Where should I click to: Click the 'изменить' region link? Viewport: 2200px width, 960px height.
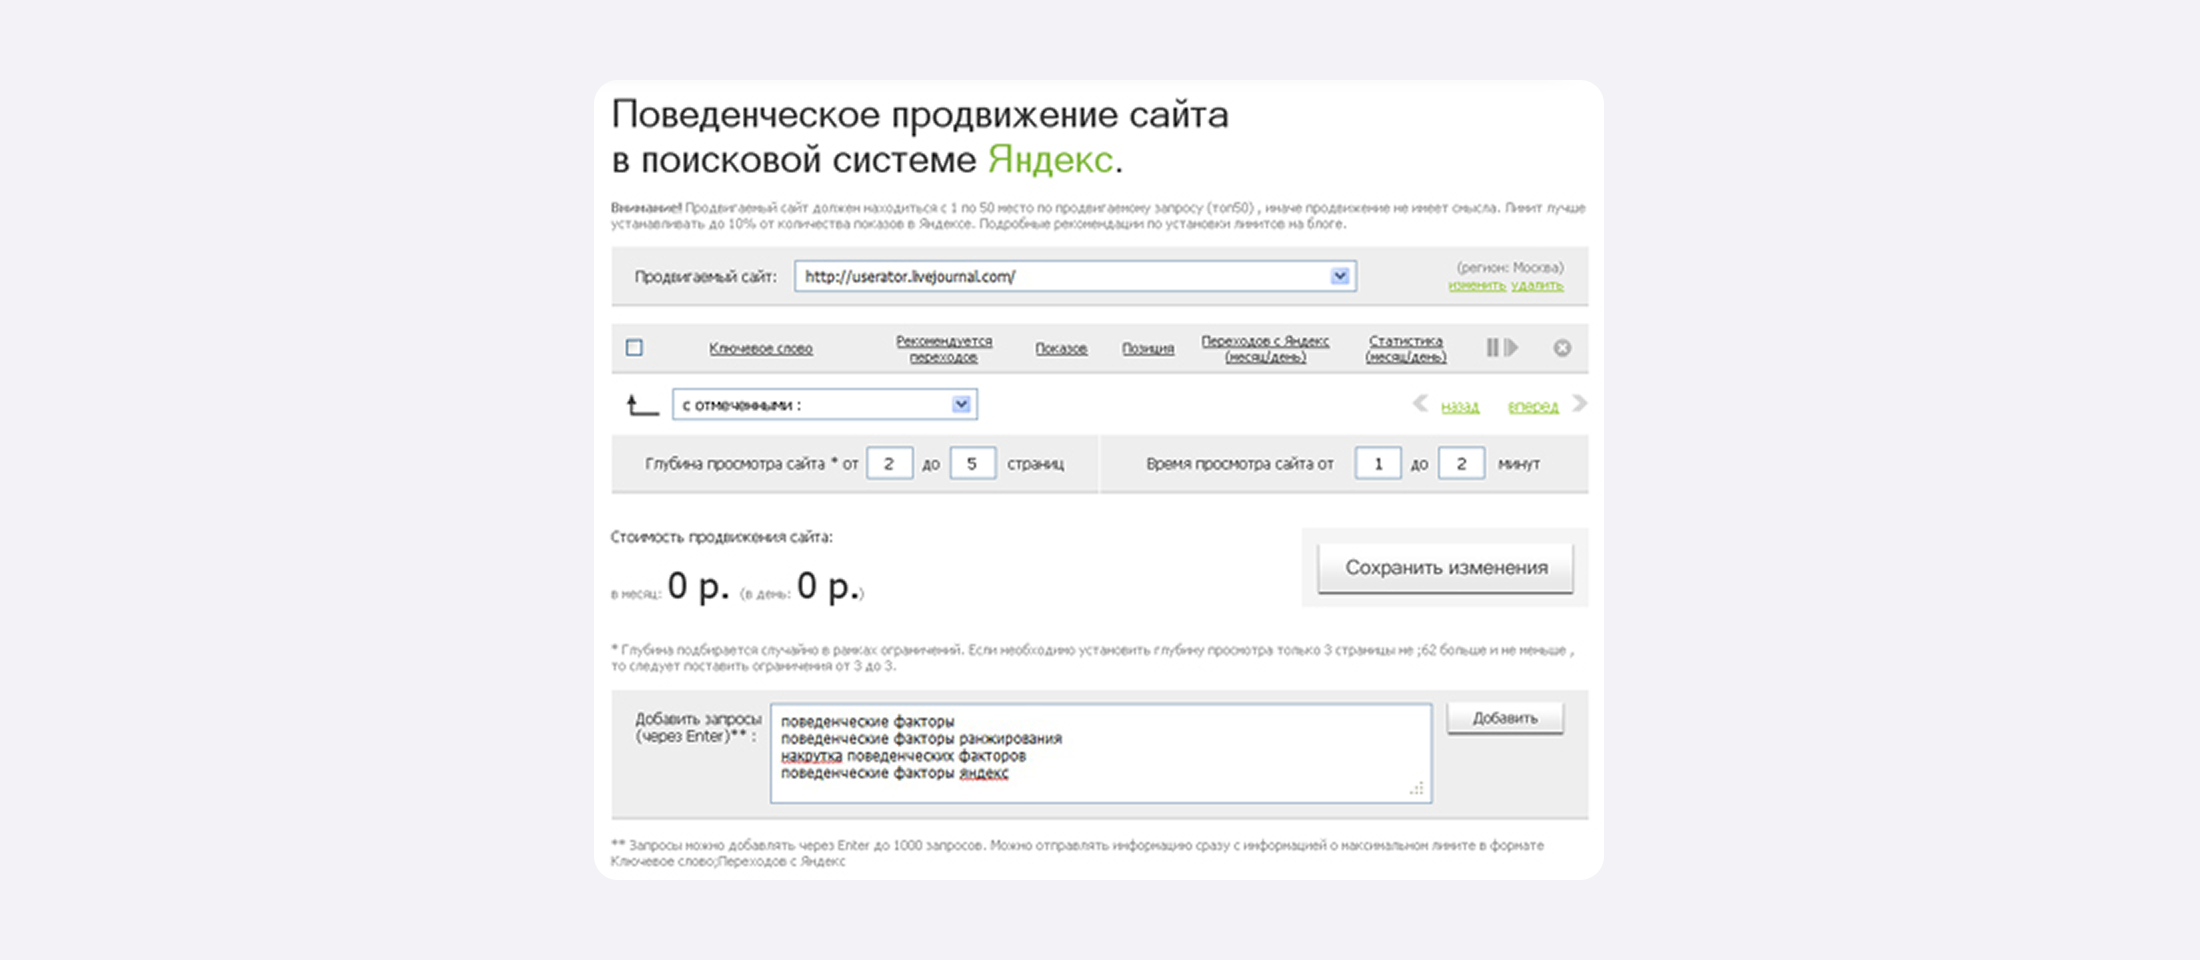pyautogui.click(x=1477, y=285)
